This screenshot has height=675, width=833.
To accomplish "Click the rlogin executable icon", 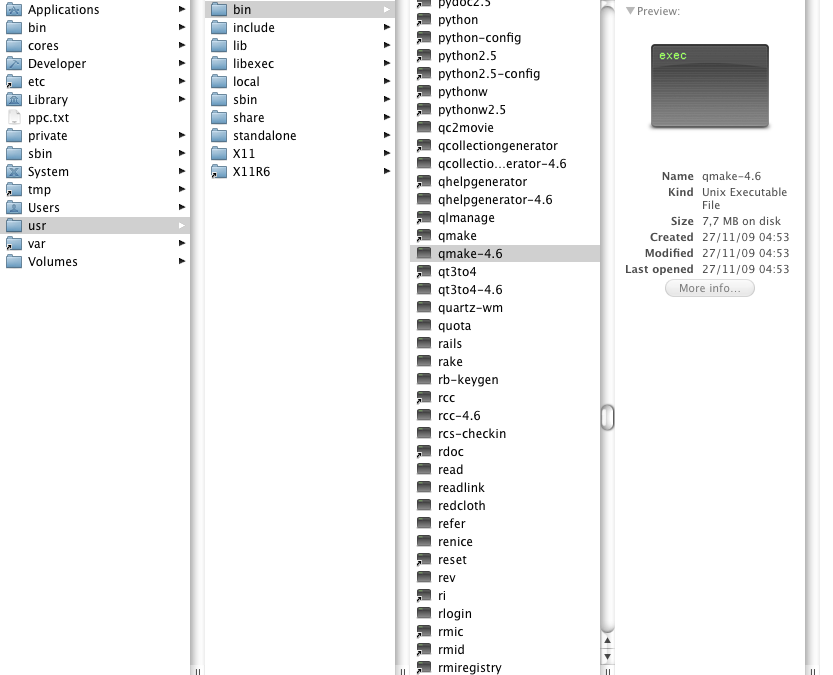I will tap(423, 614).
